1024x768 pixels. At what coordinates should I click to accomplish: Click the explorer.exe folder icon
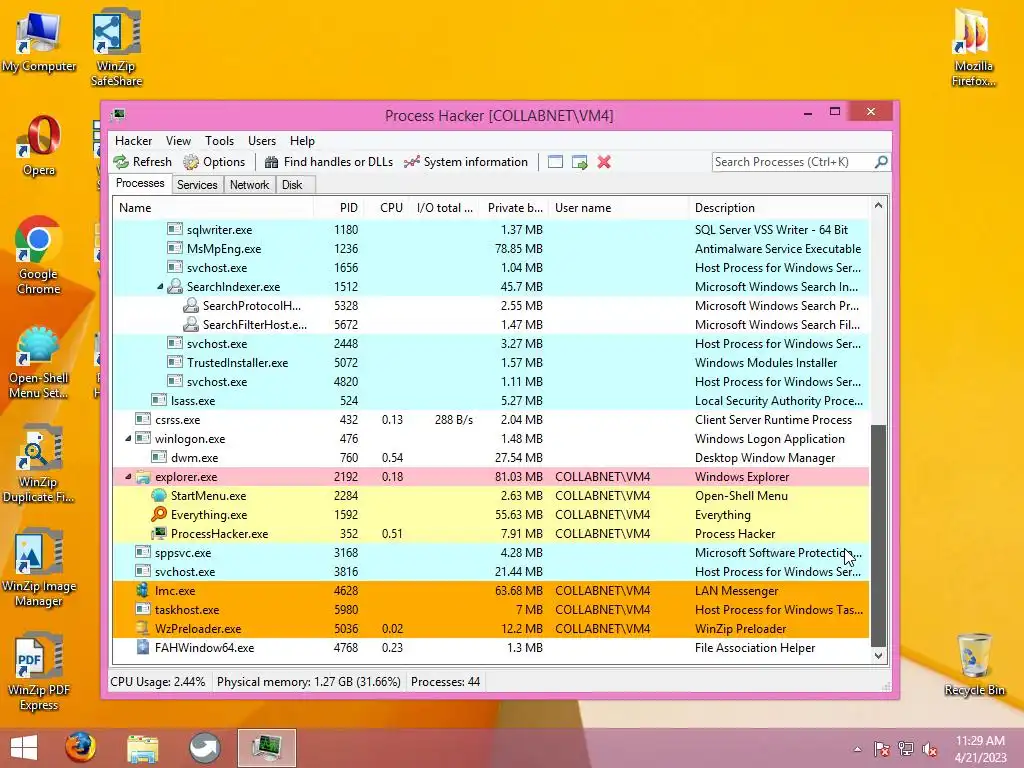click(x=143, y=477)
